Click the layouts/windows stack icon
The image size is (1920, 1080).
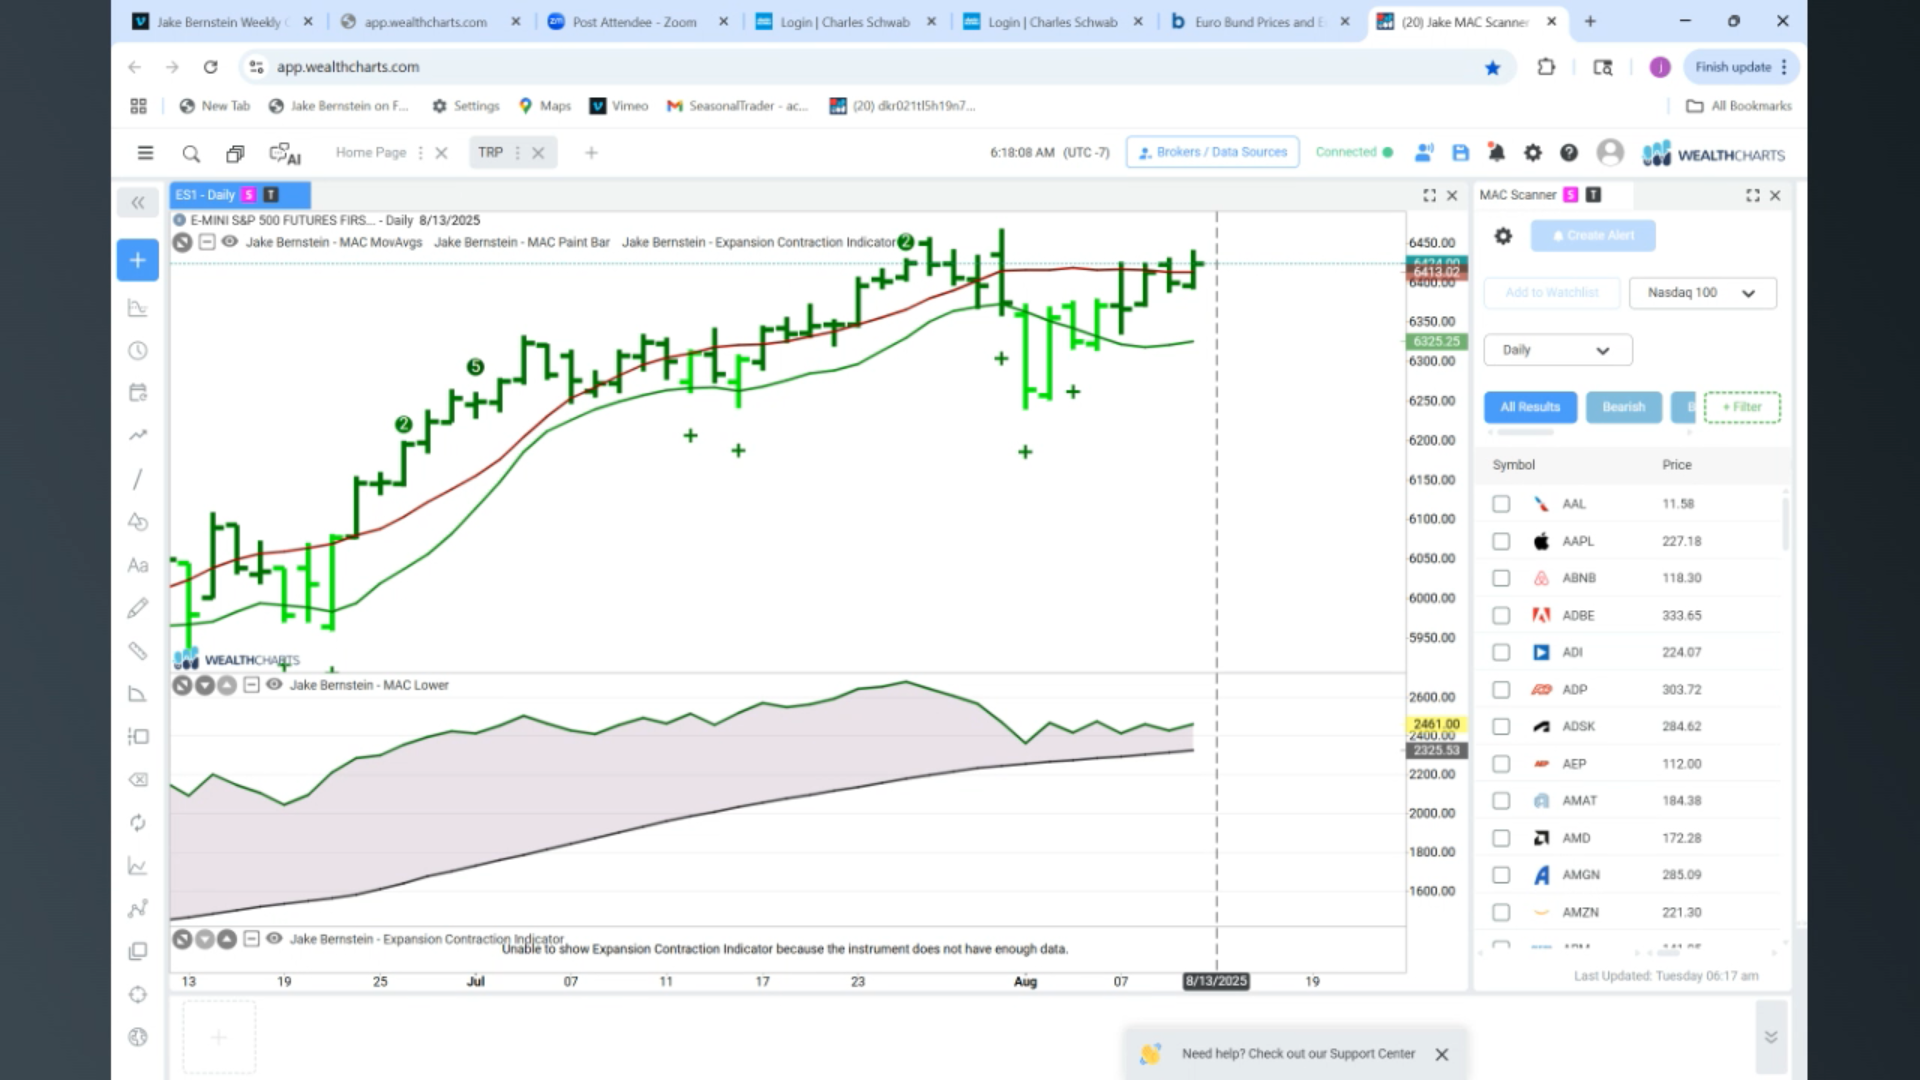click(x=235, y=153)
